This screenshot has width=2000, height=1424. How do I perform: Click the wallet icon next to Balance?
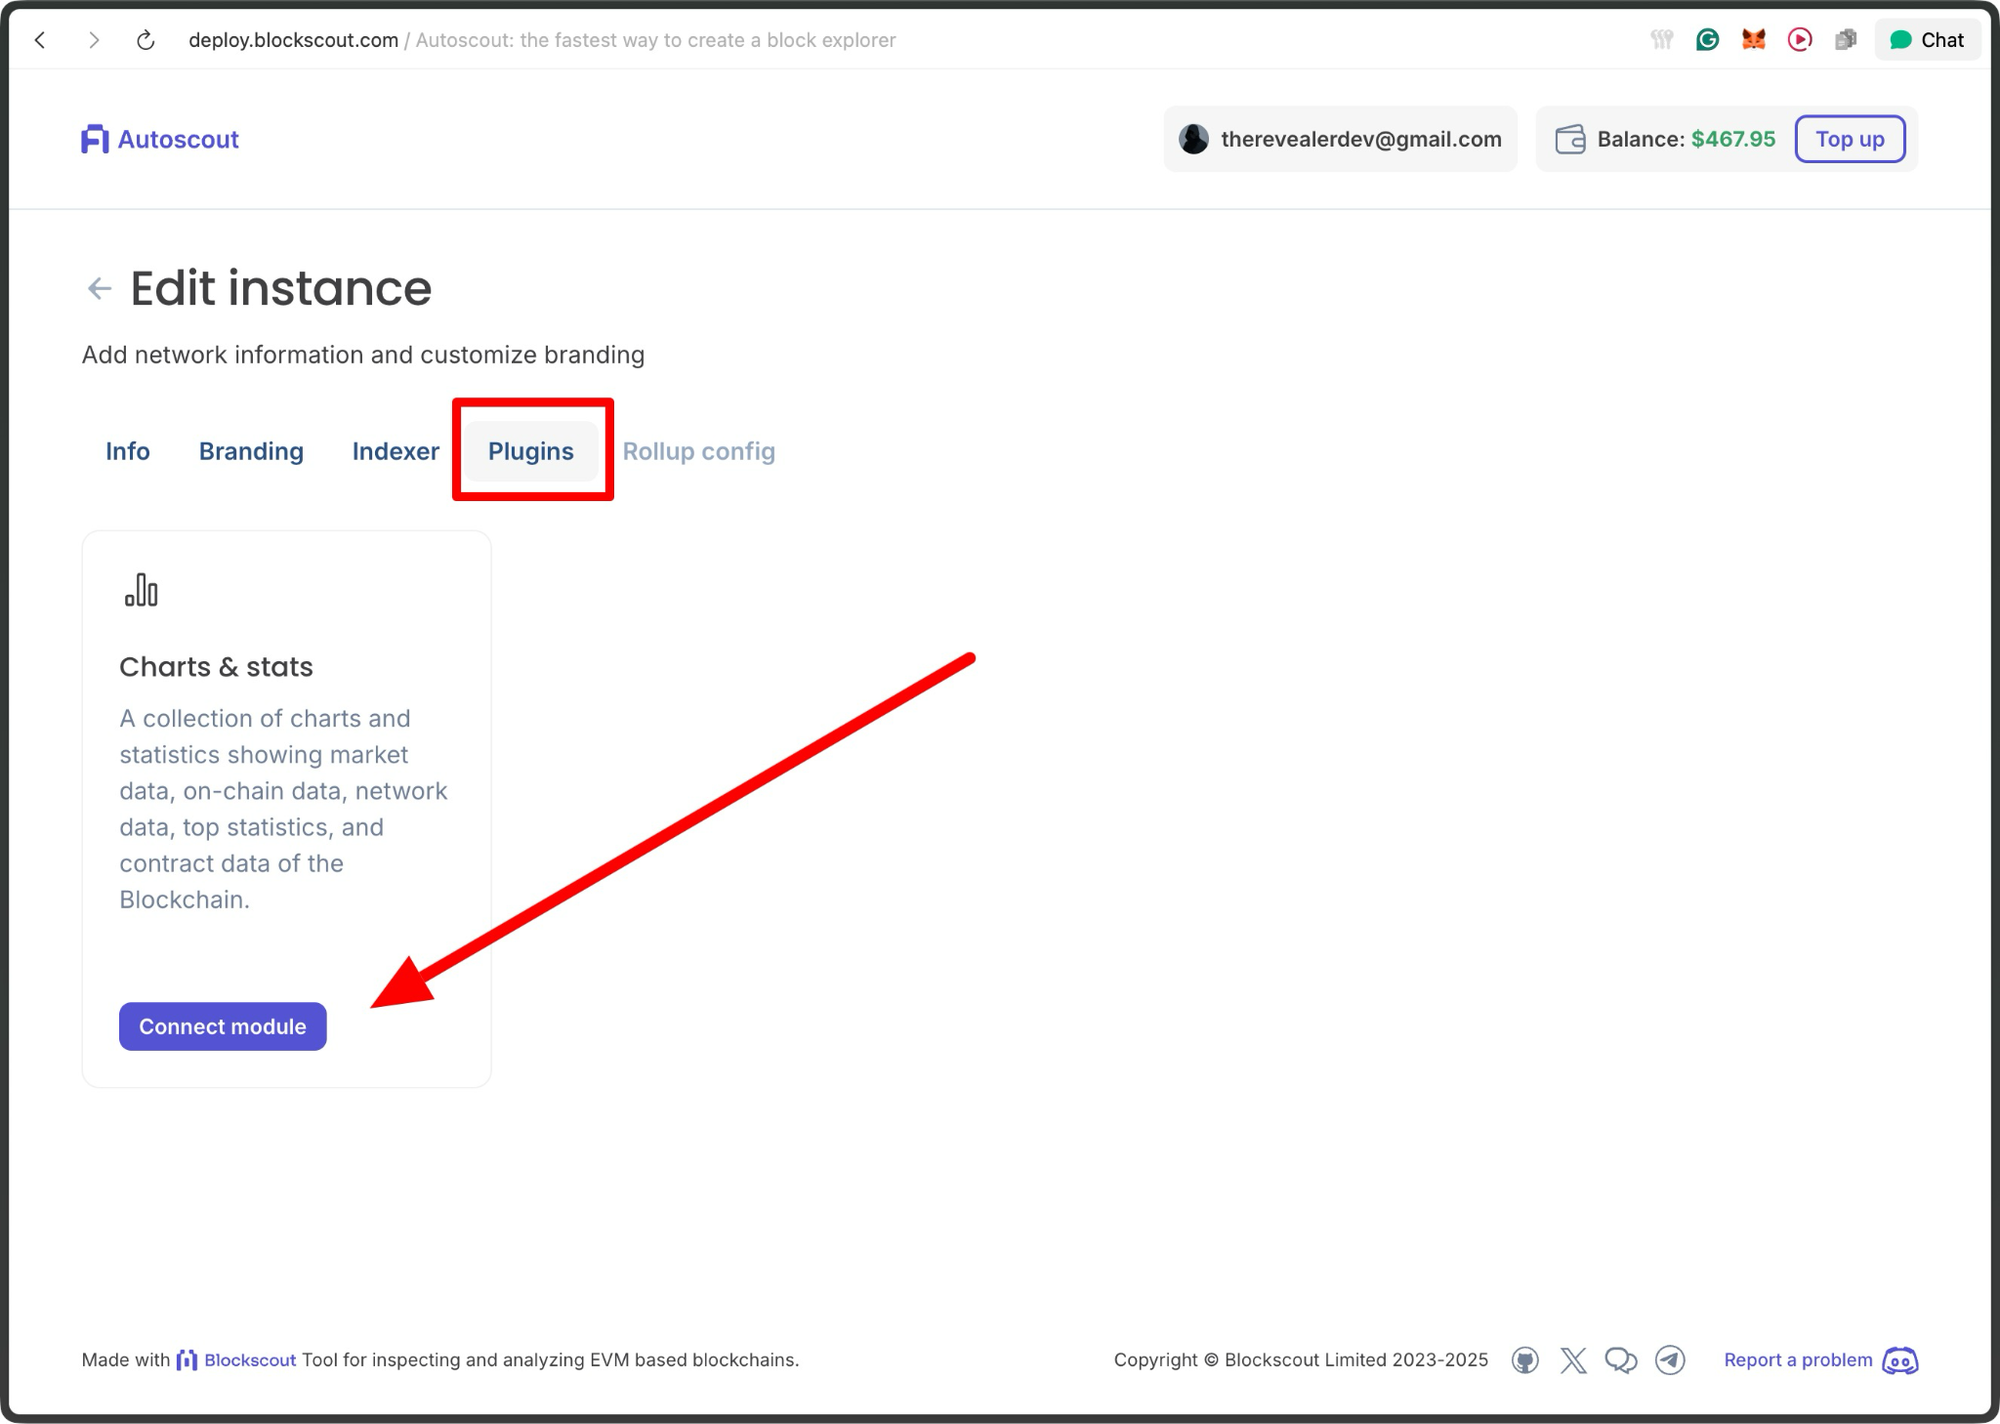point(1570,139)
